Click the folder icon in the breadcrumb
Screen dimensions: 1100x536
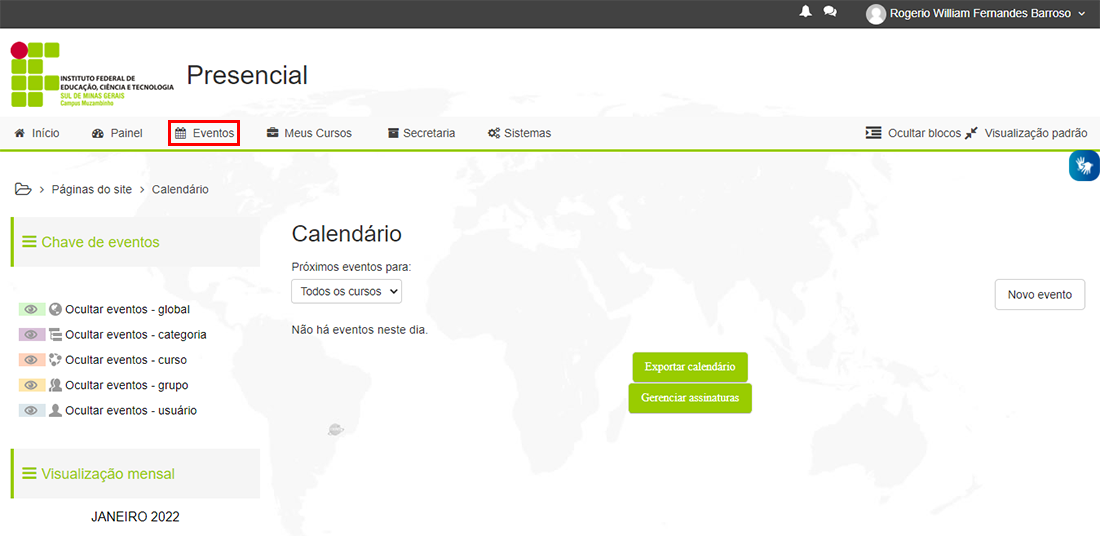coord(23,189)
